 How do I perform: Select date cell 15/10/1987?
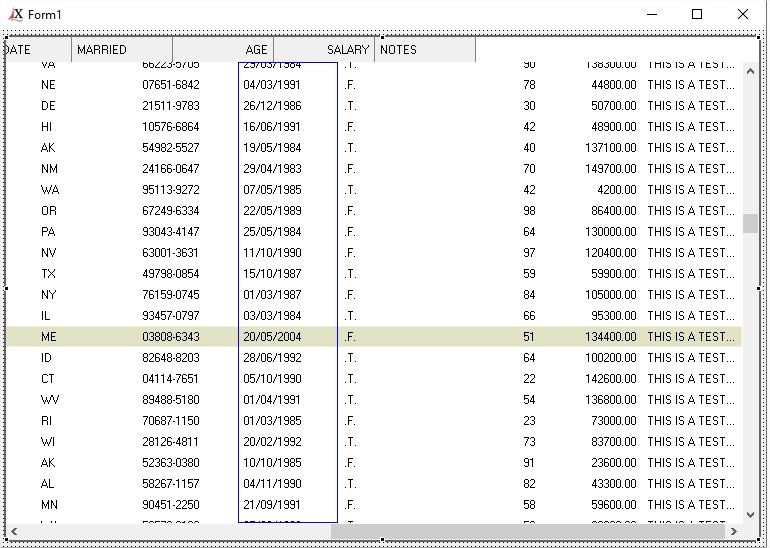(x=273, y=274)
